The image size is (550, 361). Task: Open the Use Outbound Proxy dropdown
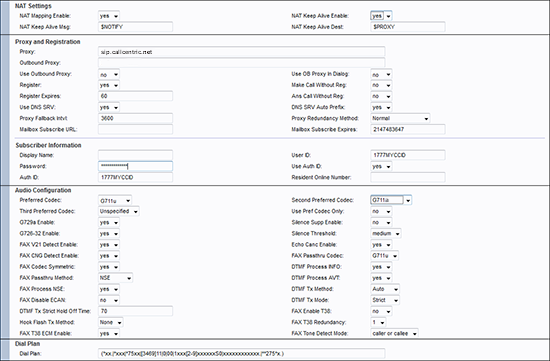[x=109, y=75]
